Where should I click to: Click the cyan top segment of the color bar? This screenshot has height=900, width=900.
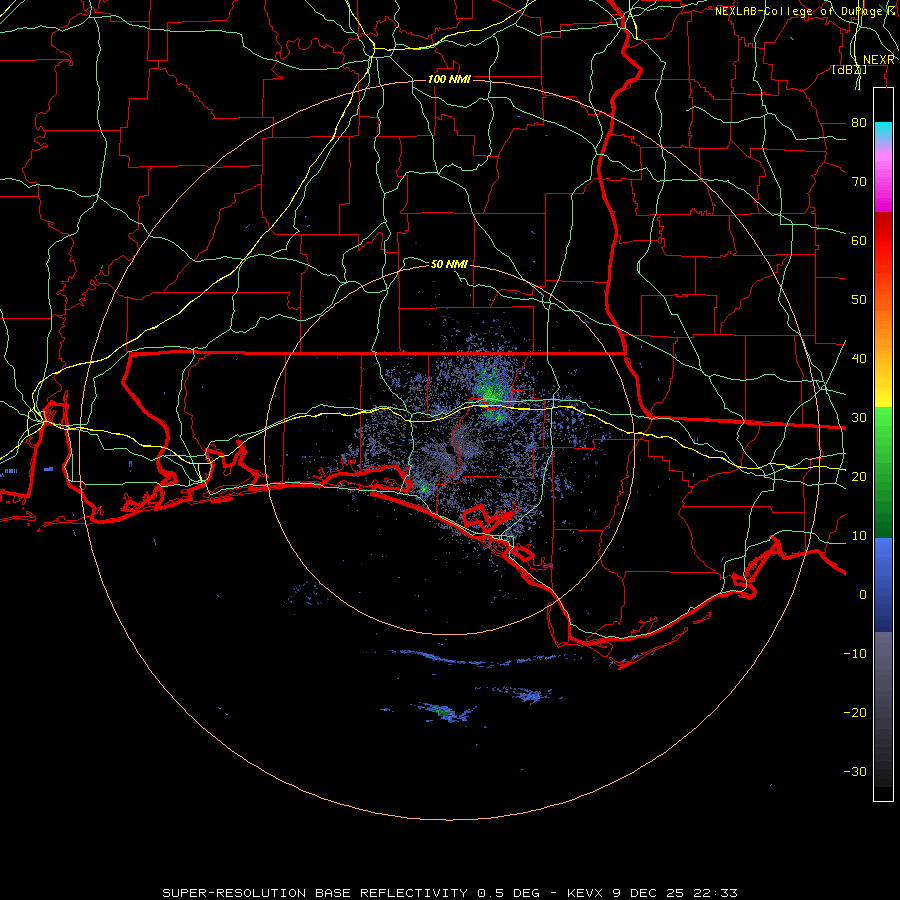click(883, 132)
